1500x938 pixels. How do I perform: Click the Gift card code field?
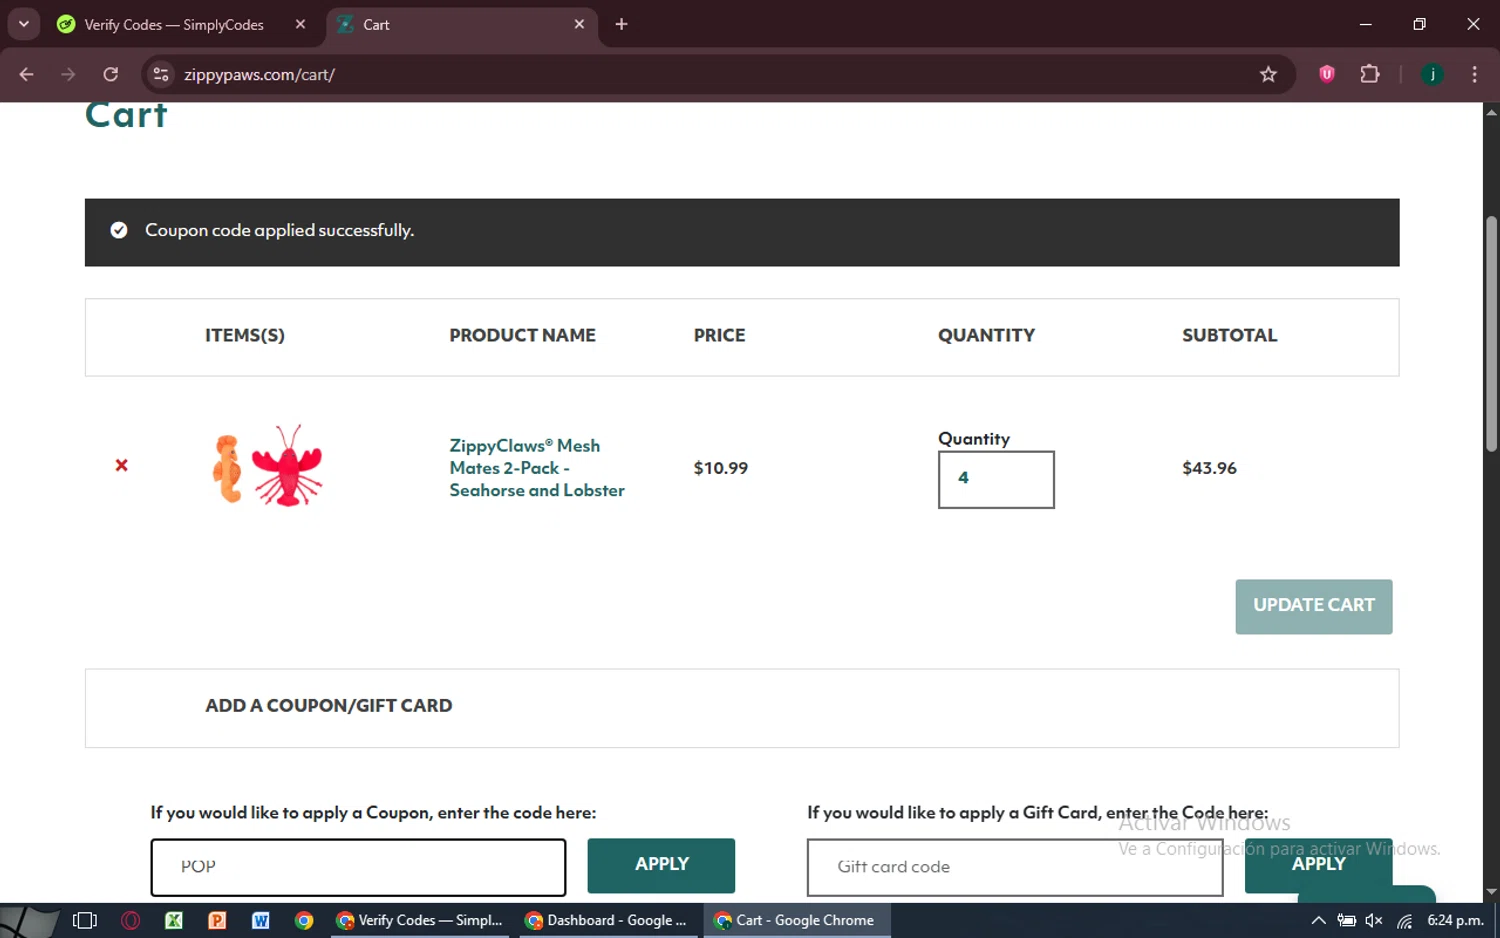click(1015, 867)
